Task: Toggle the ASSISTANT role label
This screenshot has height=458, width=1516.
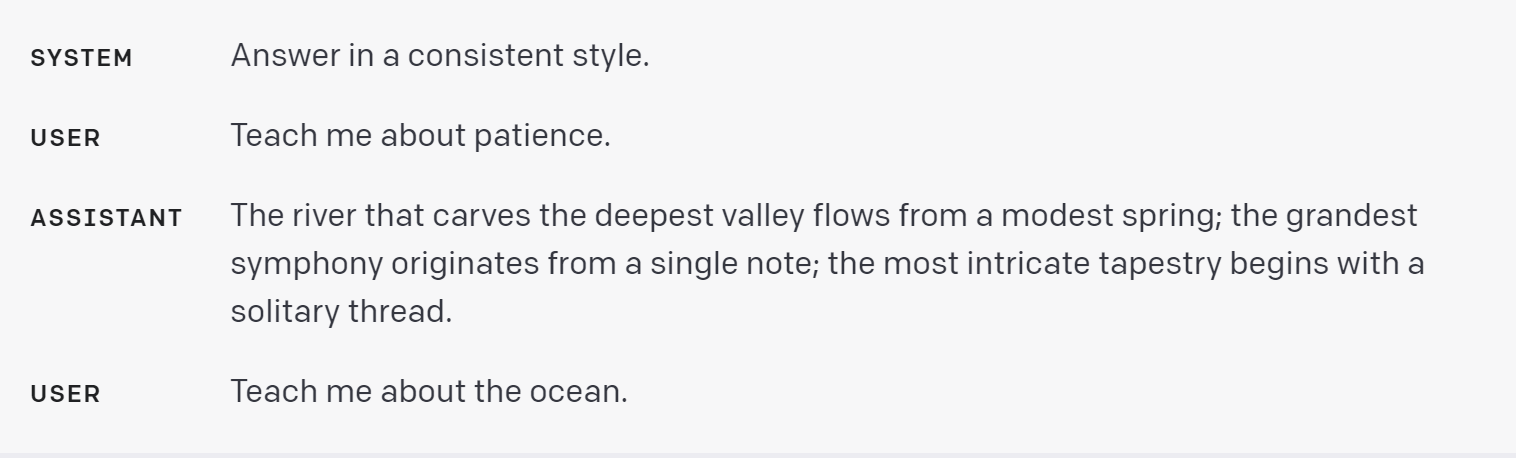Action: tap(107, 218)
